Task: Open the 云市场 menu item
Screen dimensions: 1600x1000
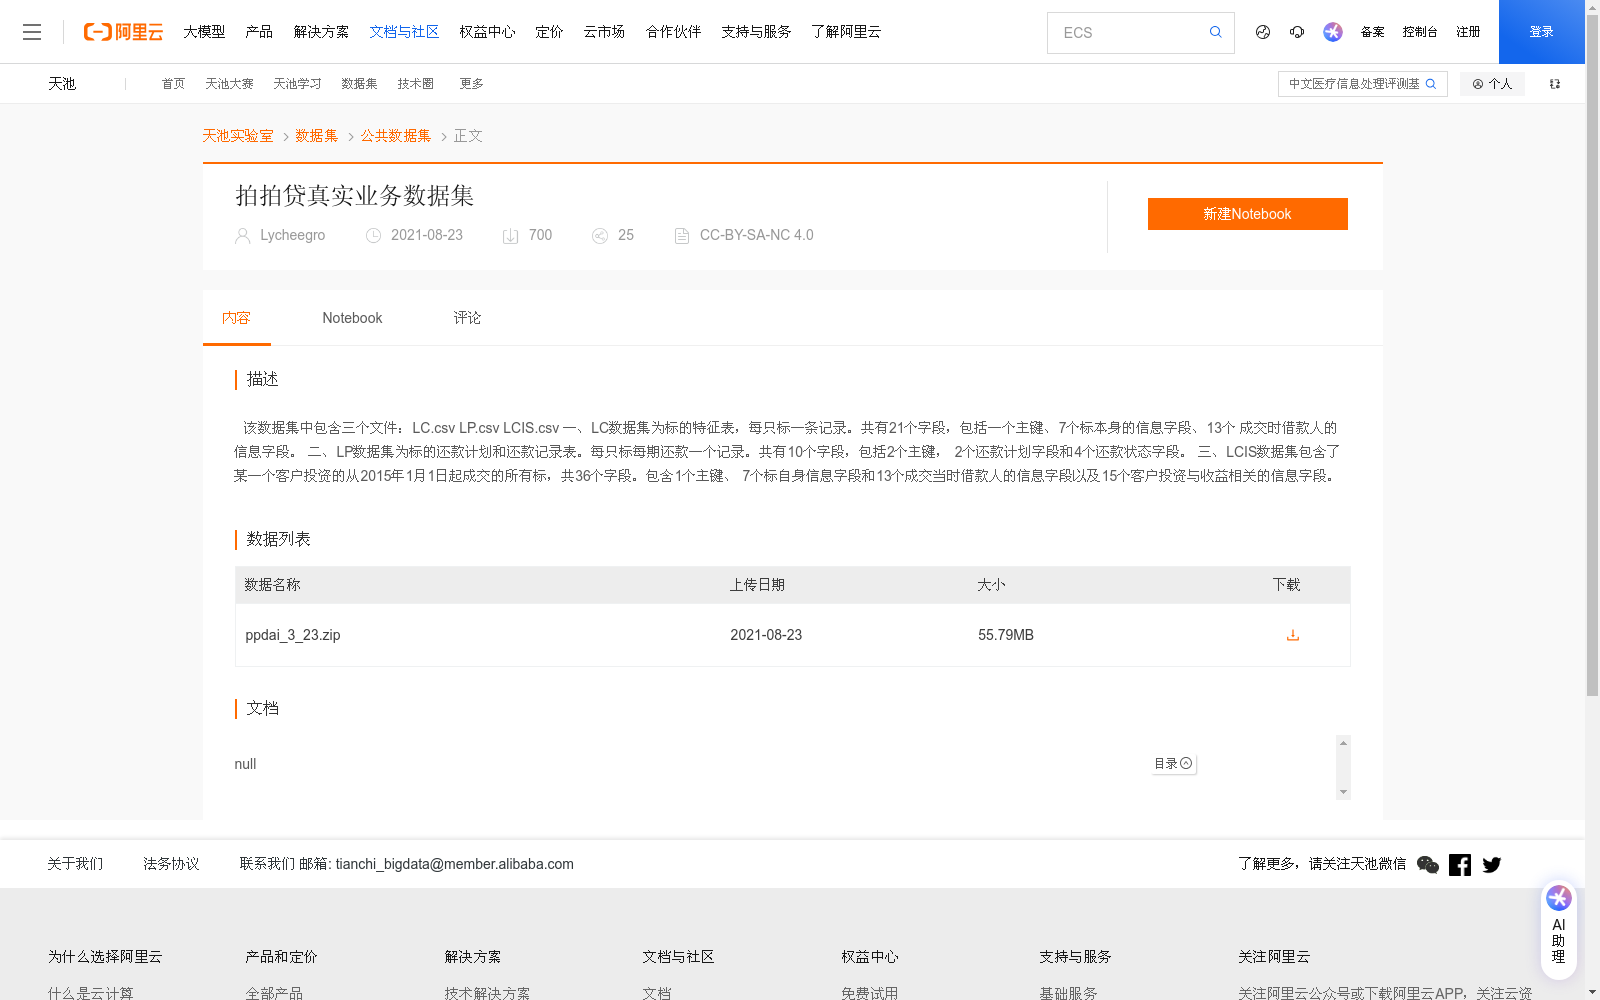Action: click(604, 32)
